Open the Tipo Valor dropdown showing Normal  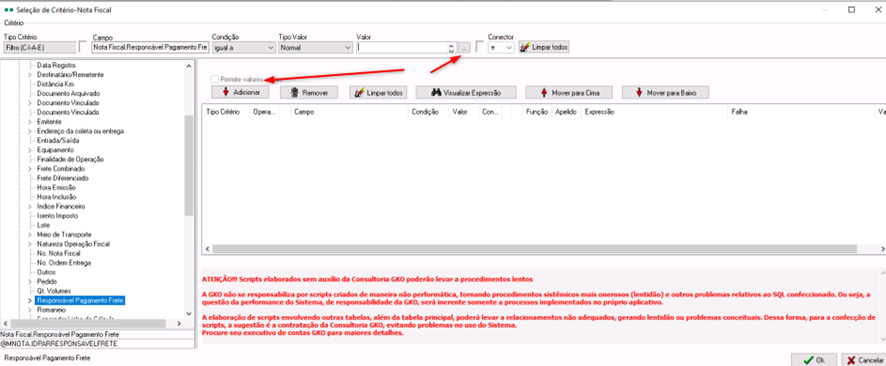(x=316, y=48)
